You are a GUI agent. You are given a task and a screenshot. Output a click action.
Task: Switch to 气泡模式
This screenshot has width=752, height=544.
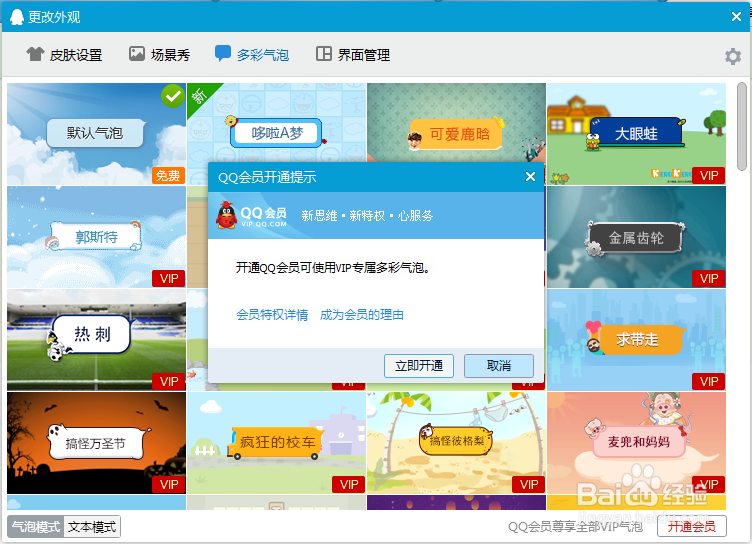click(36, 527)
